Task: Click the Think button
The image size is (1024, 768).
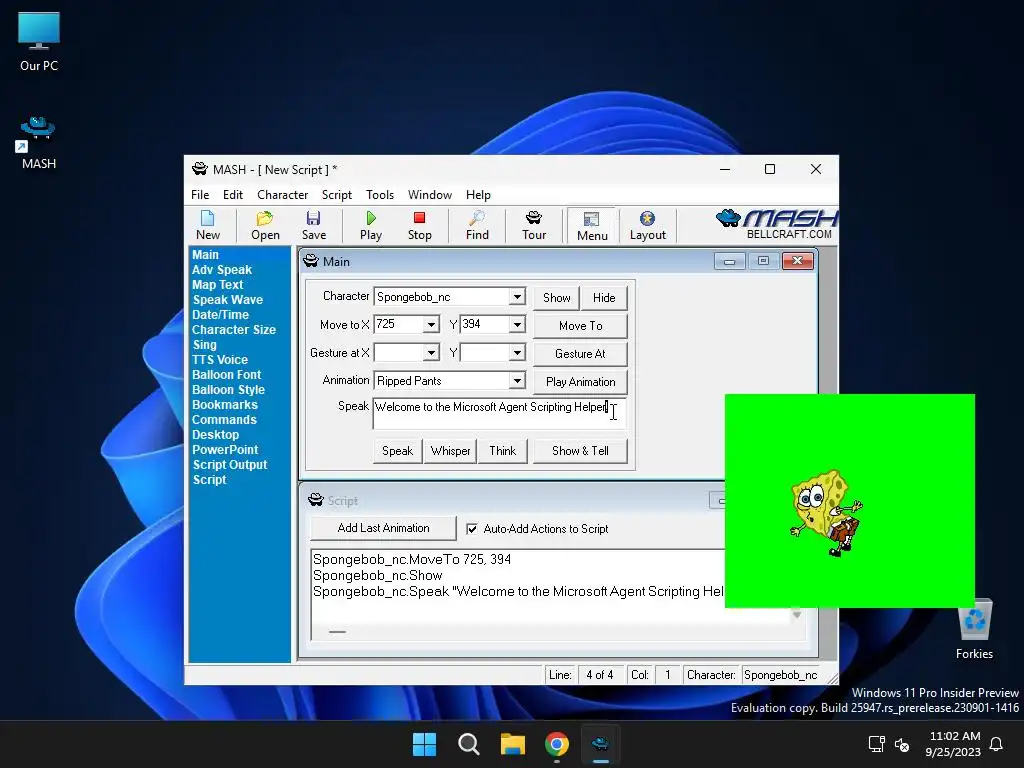Action: (502, 451)
